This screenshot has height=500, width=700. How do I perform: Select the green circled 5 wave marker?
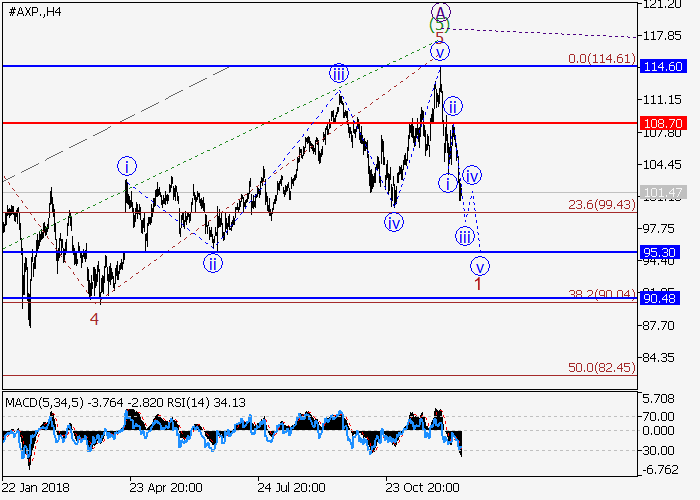pyautogui.click(x=441, y=26)
